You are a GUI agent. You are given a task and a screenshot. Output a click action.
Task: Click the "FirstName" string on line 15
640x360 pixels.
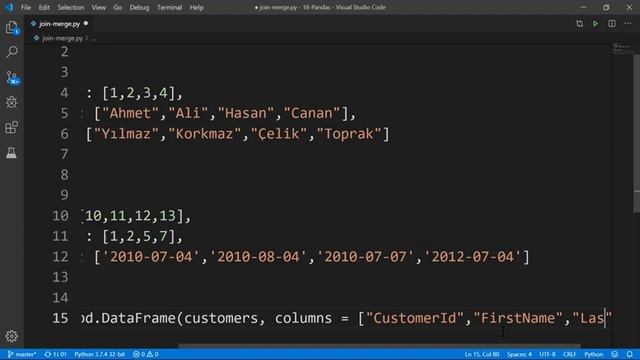point(518,318)
